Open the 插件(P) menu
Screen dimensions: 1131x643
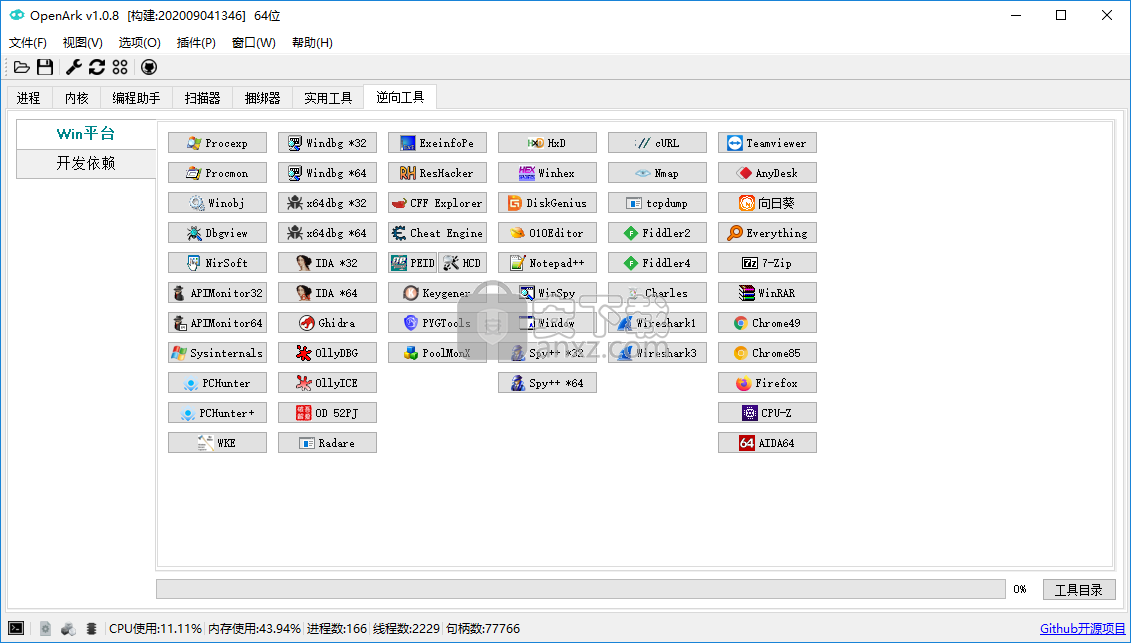(x=196, y=43)
